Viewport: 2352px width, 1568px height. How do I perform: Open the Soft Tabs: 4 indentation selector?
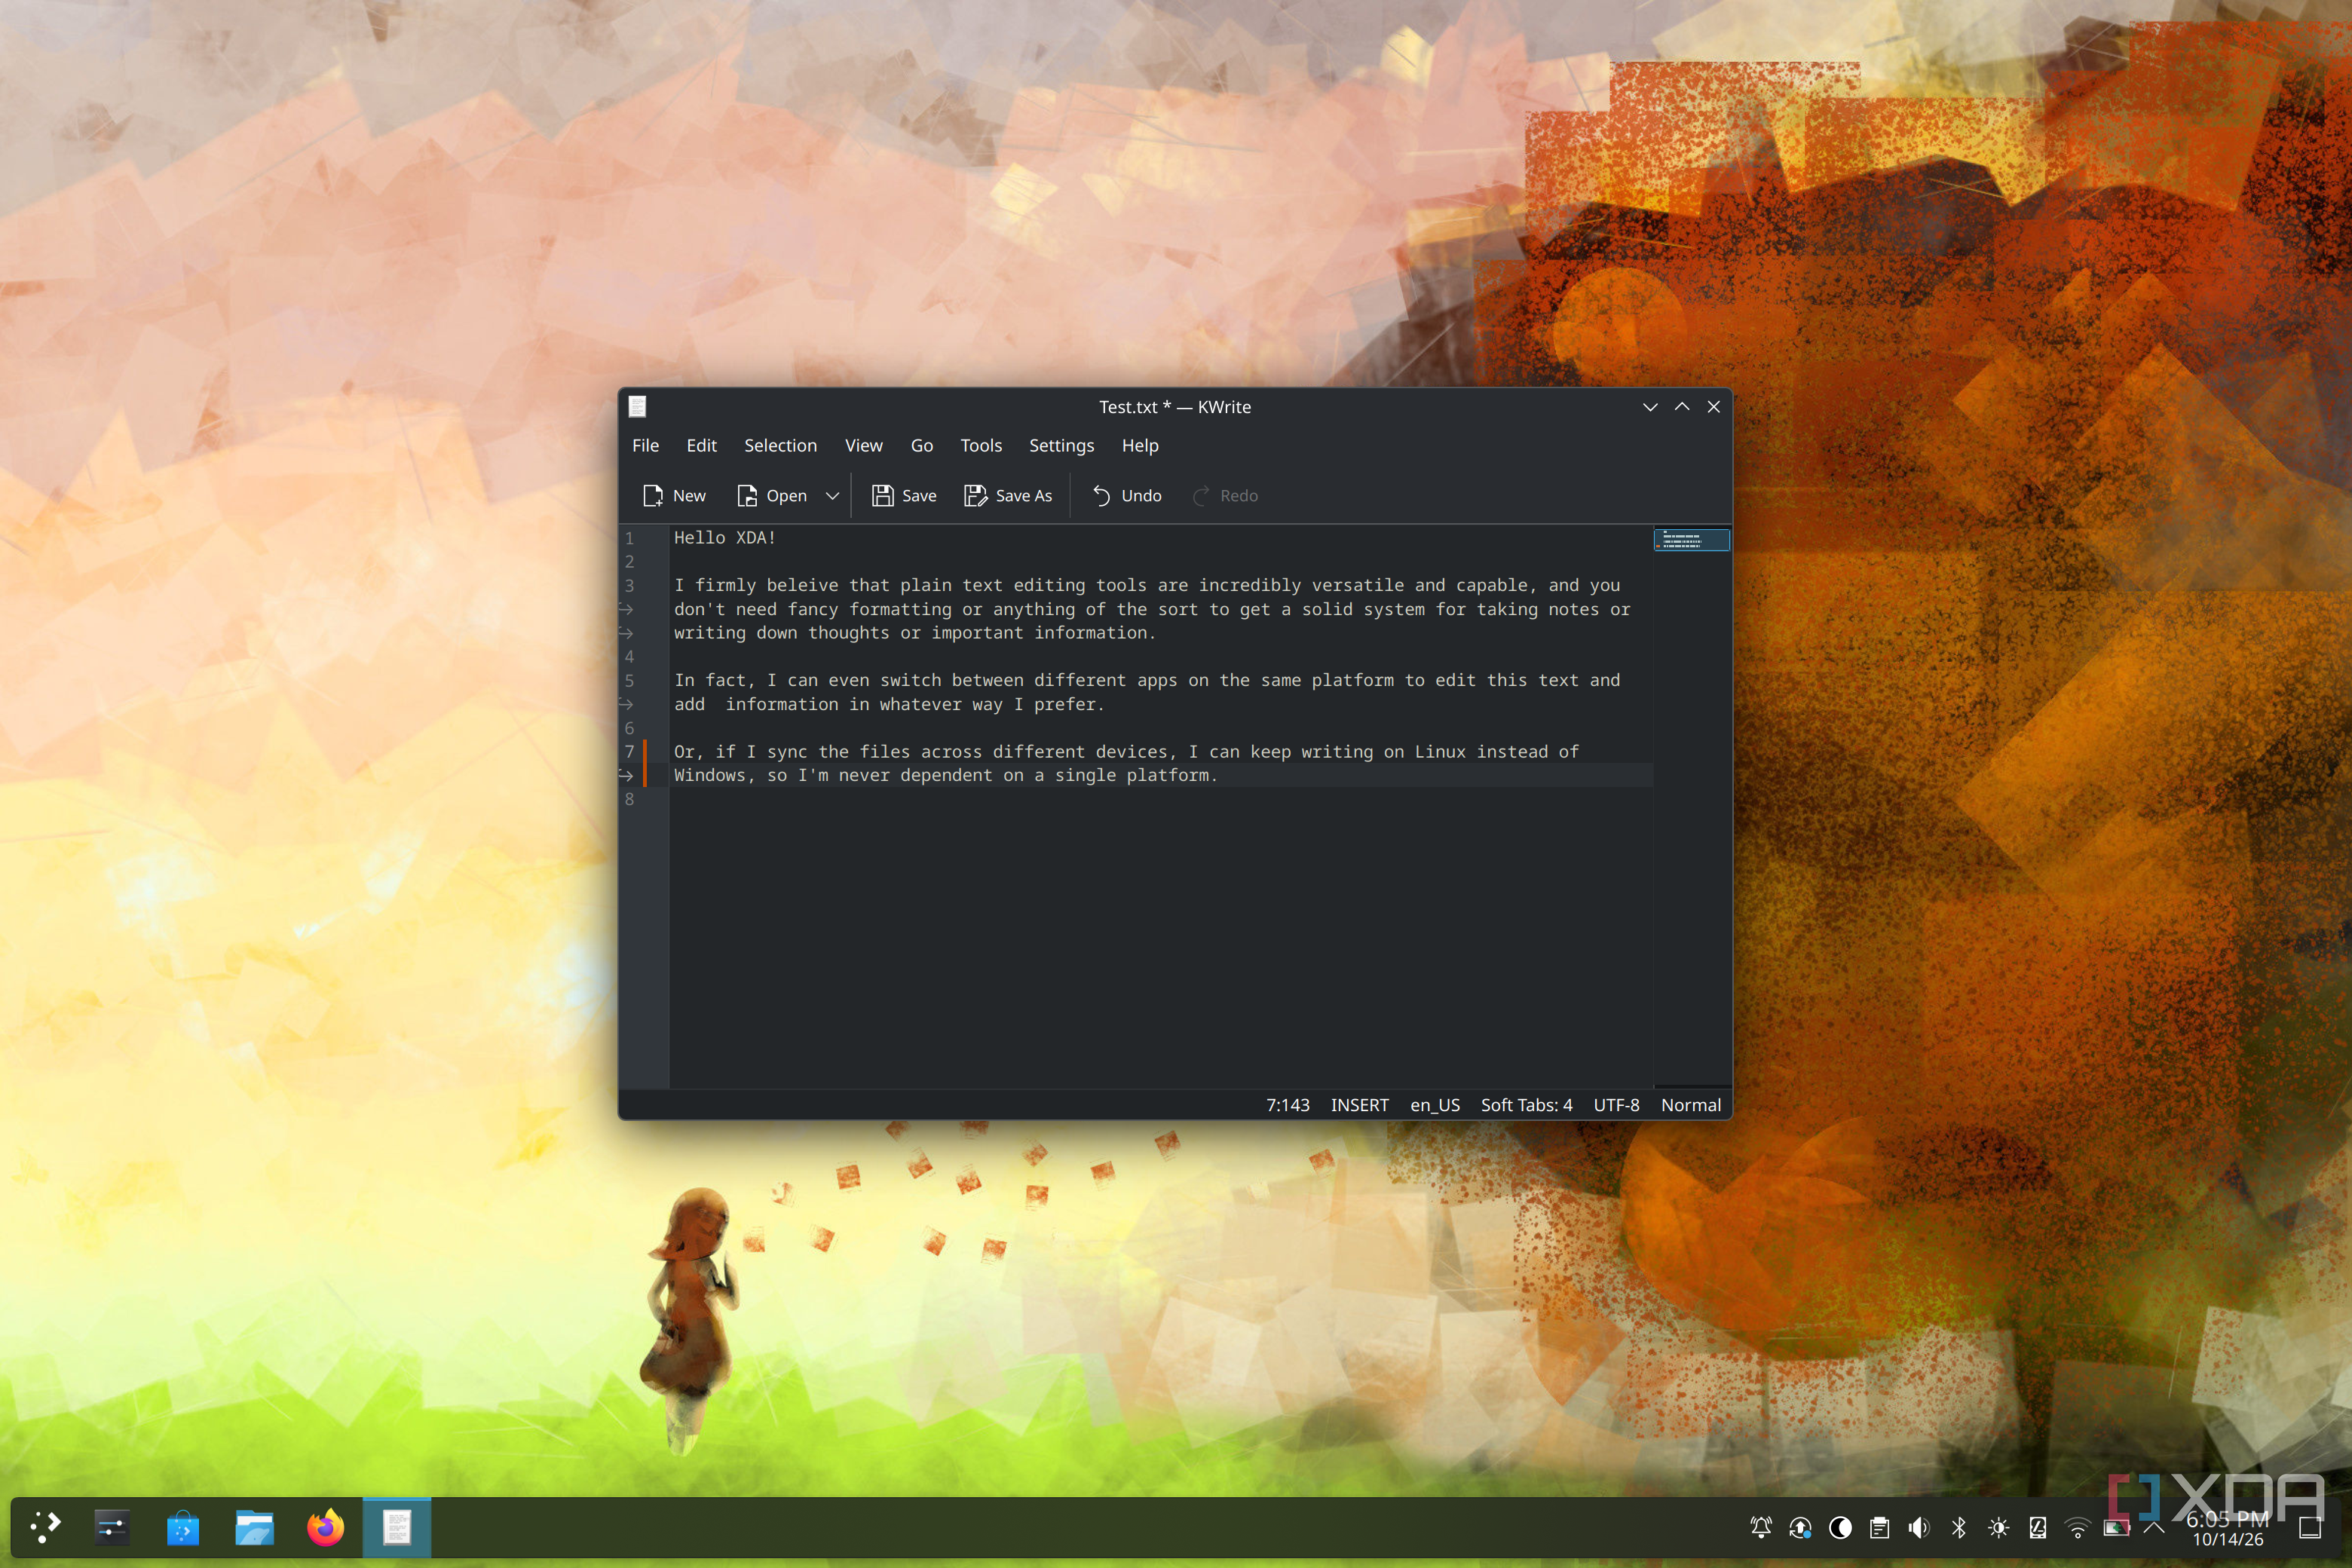pyautogui.click(x=1526, y=1105)
